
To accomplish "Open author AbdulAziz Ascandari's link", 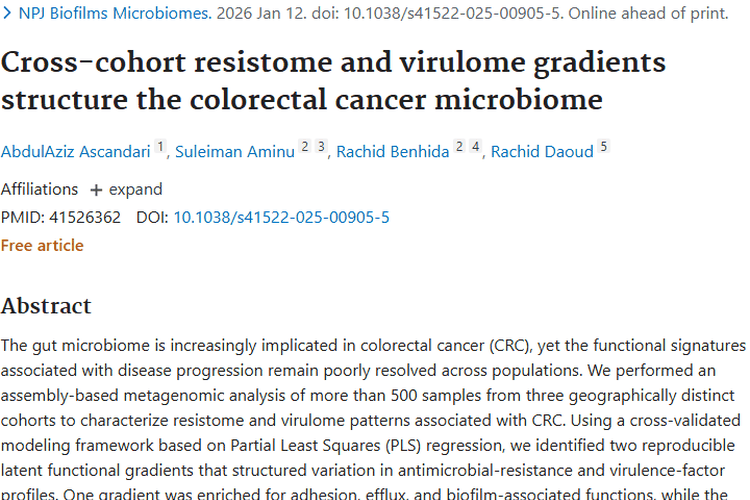I will 75,152.
